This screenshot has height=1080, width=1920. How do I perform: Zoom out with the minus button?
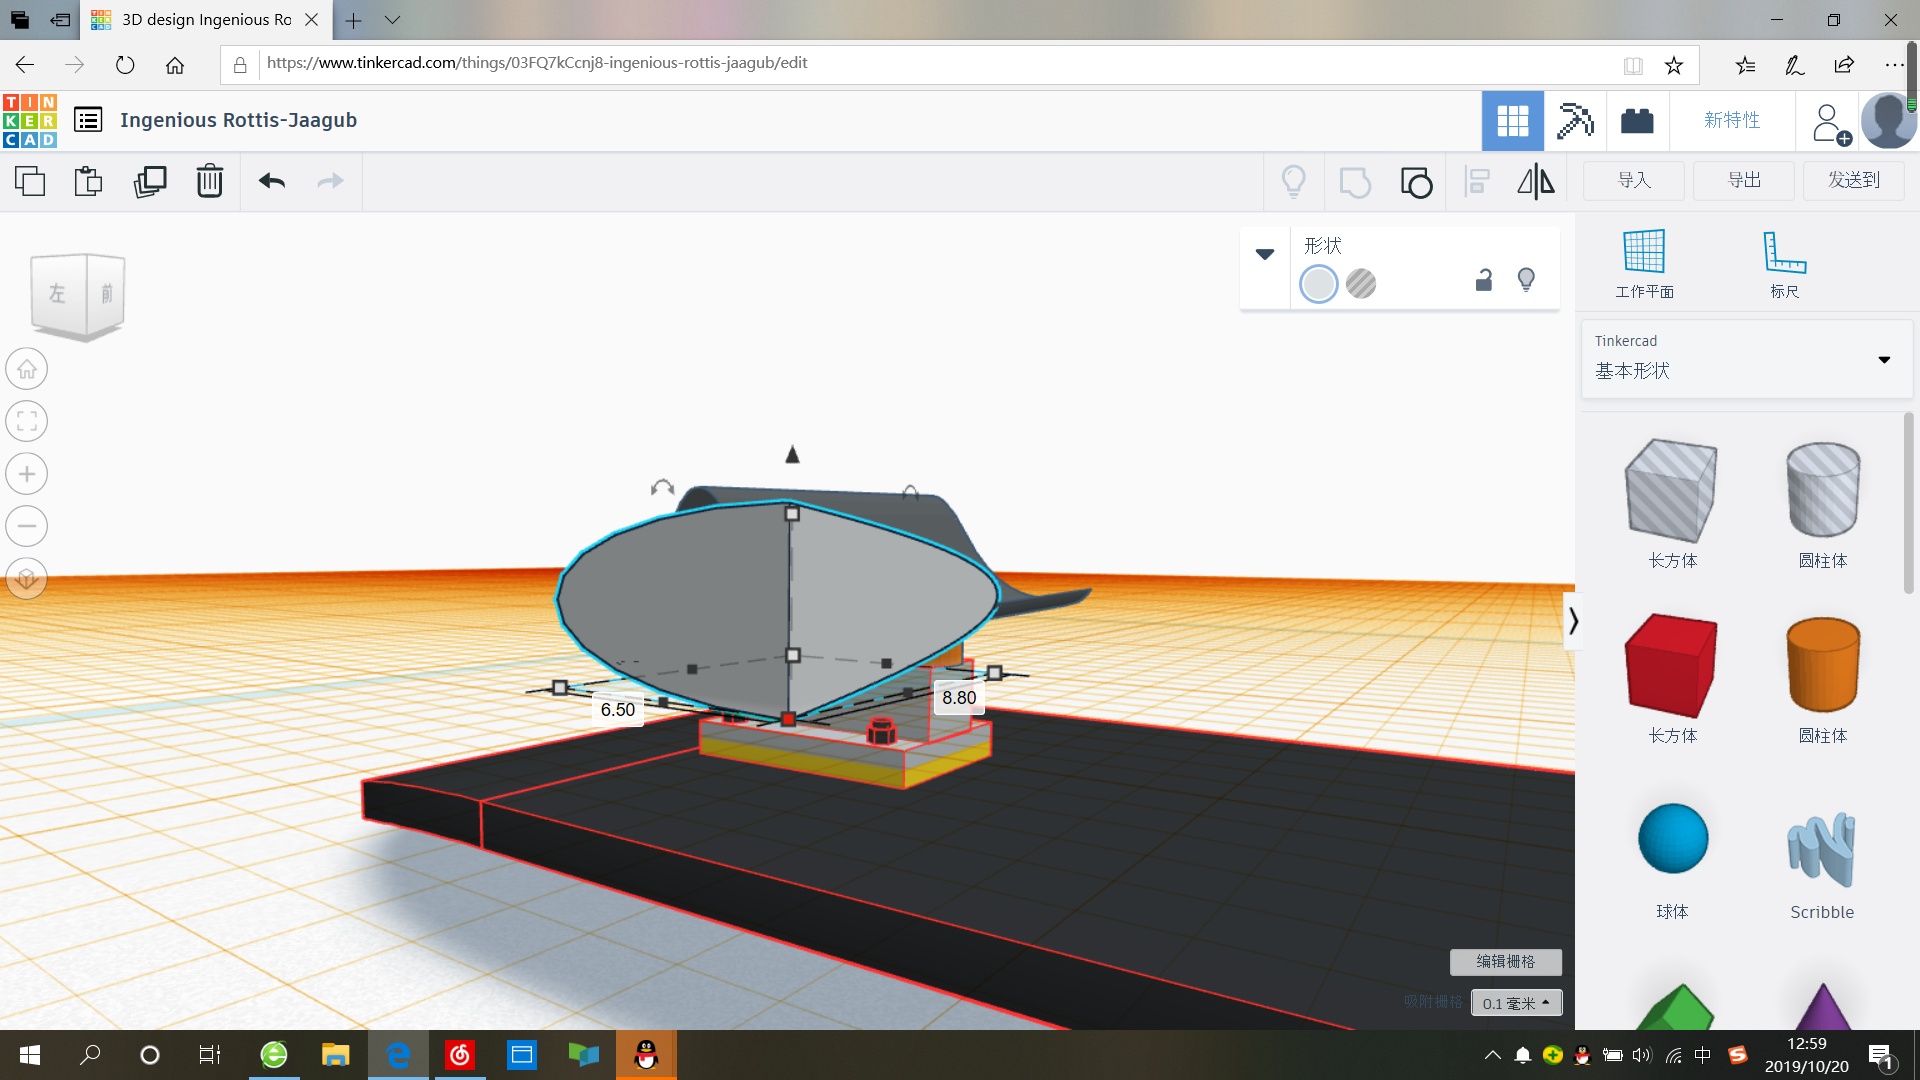27,526
